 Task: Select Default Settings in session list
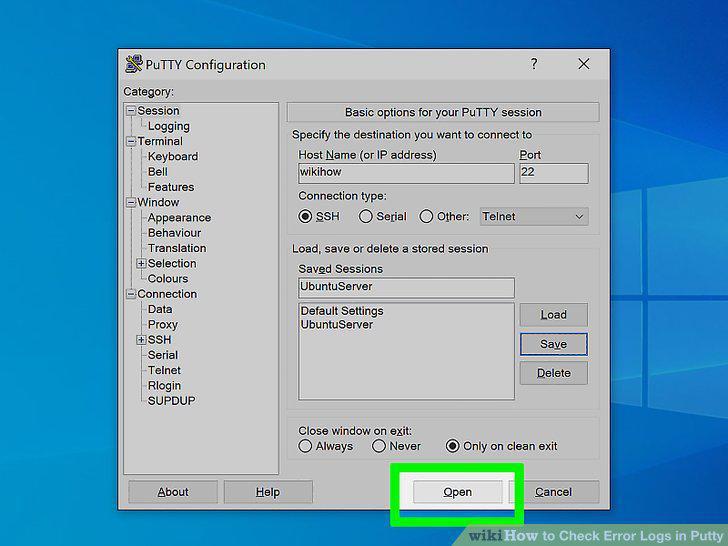[x=342, y=311]
